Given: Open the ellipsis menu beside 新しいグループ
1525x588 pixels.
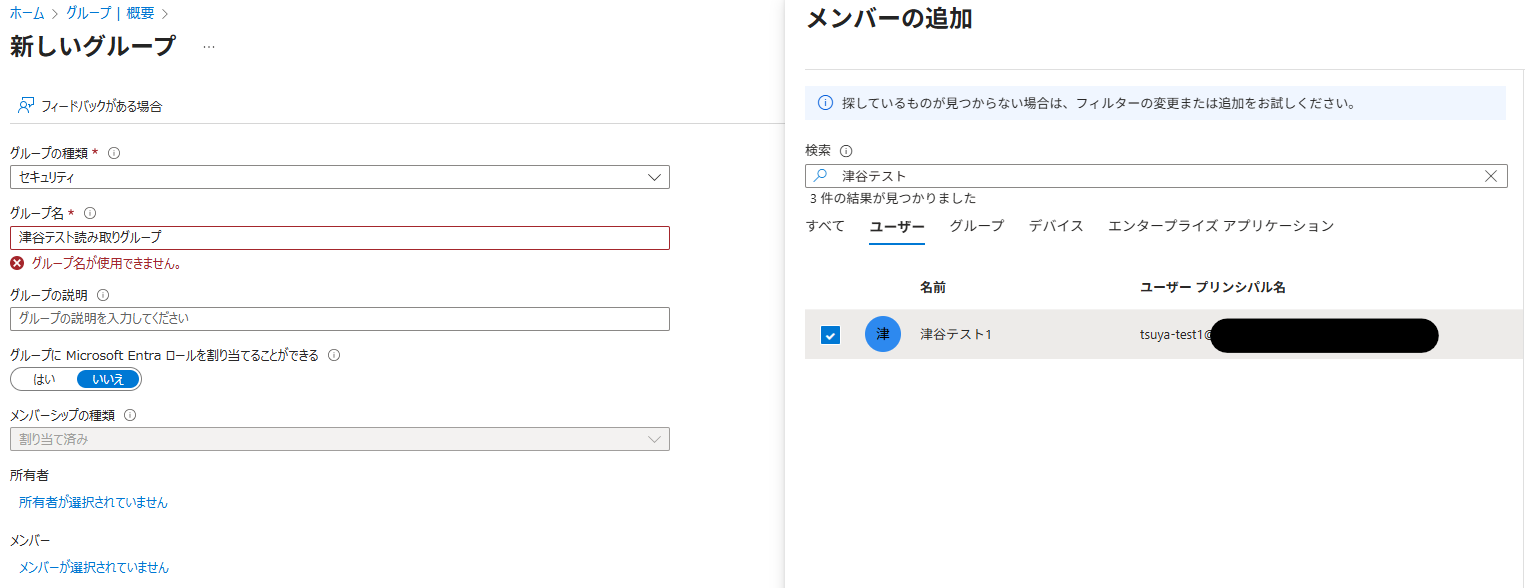Looking at the screenshot, I should coord(207,45).
